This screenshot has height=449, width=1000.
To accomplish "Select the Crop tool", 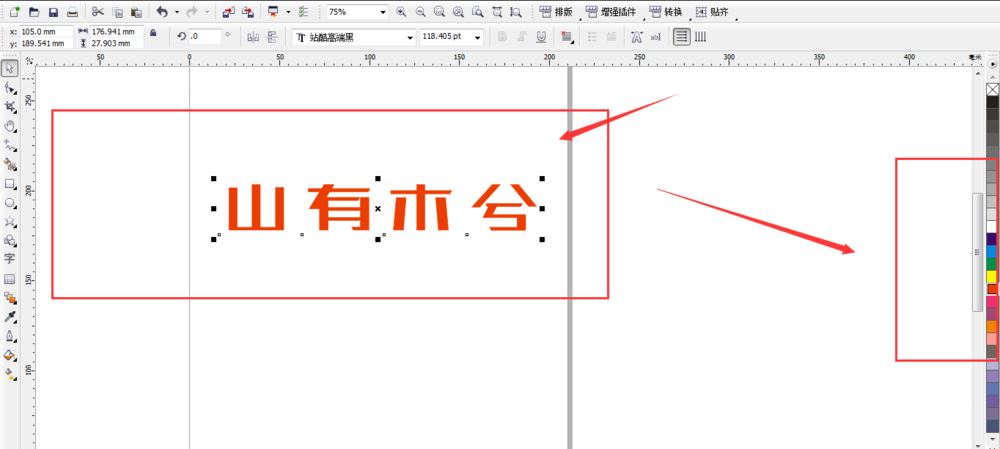I will pyautogui.click(x=10, y=107).
